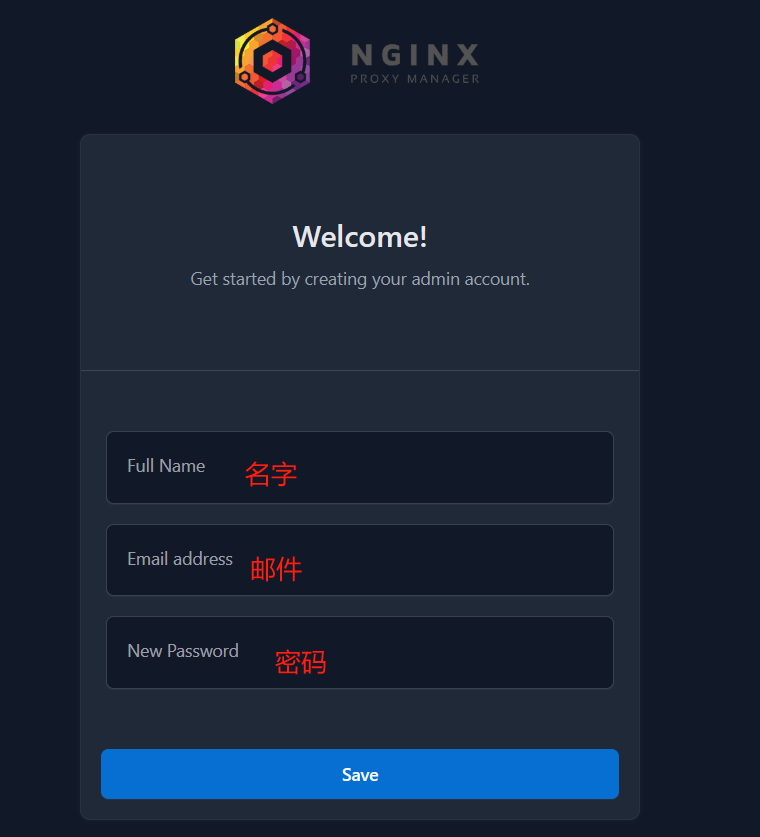Click the "Get started by creating your admin account" text
760x837 pixels.
tap(360, 279)
